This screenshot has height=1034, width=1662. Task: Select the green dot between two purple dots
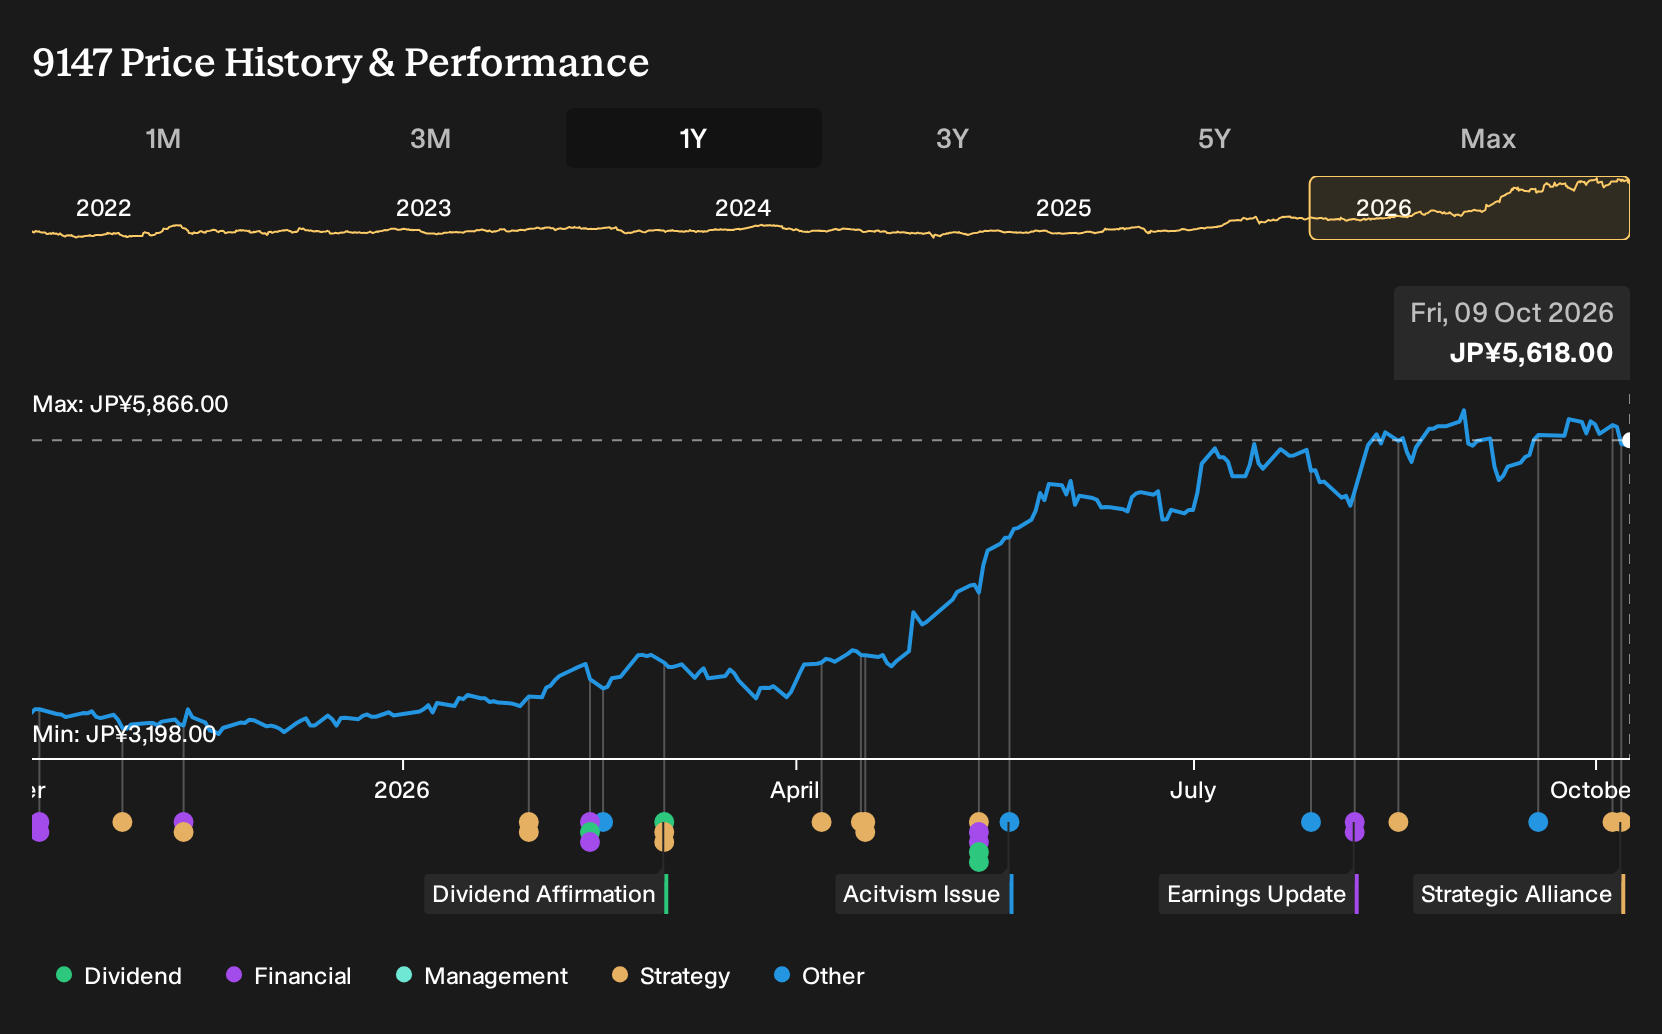tap(590, 832)
